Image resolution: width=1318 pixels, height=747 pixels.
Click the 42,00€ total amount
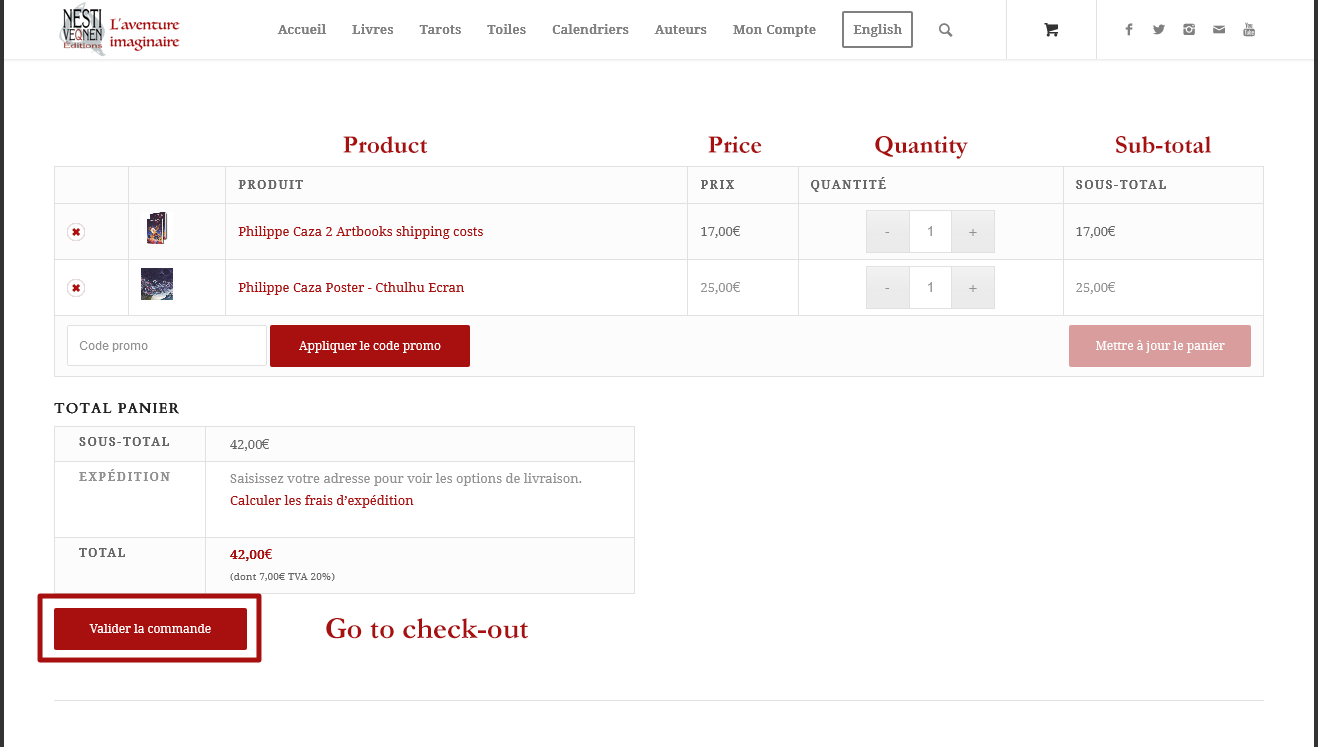point(251,555)
